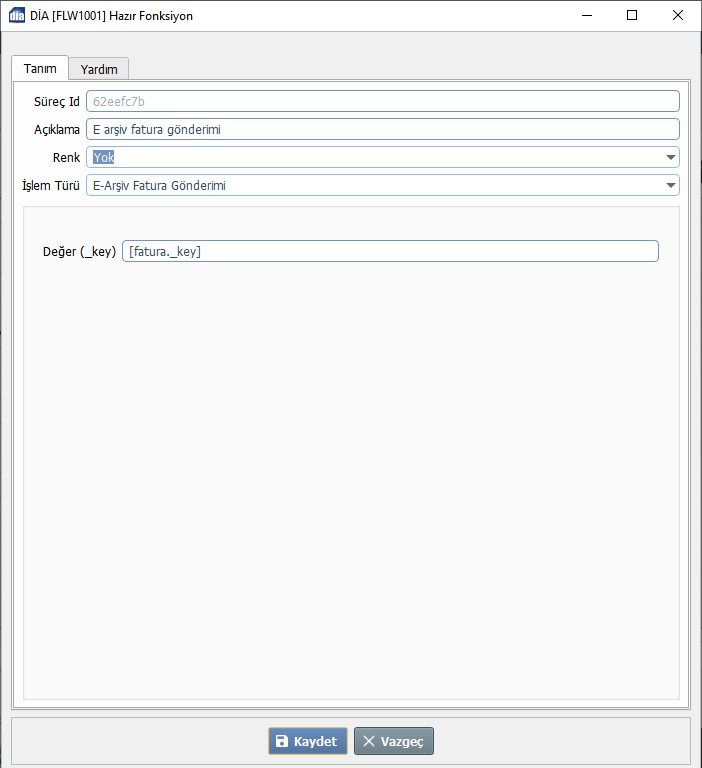This screenshot has height=768, width=702.
Task: Minimize the Hazır Fonksiyon window
Action: pyautogui.click(x=586, y=15)
